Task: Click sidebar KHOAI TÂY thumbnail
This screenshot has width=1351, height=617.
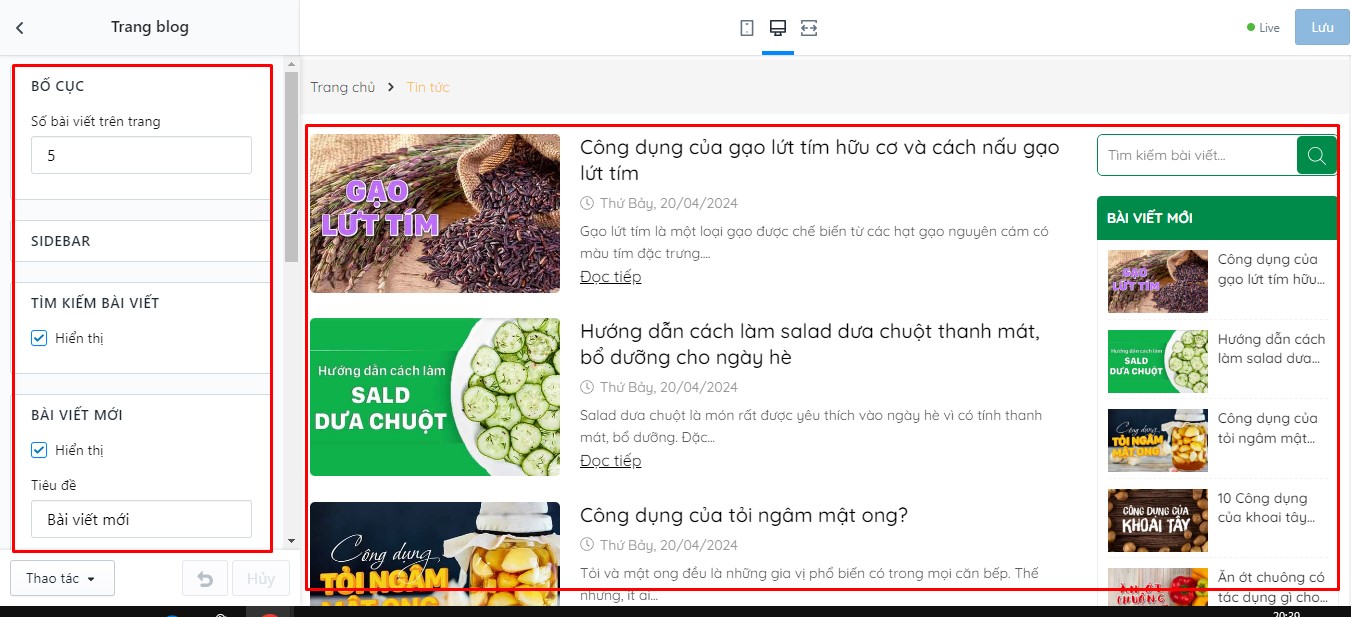Action: click(1158, 520)
